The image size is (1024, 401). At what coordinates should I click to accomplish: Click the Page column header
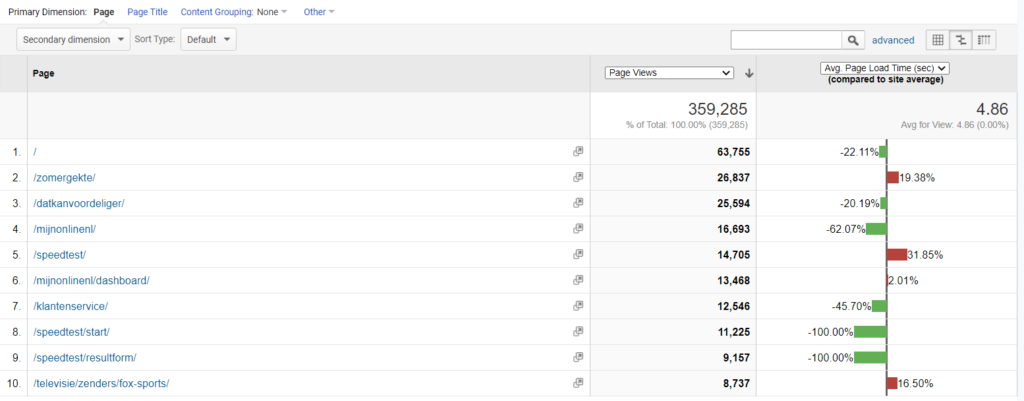point(44,73)
